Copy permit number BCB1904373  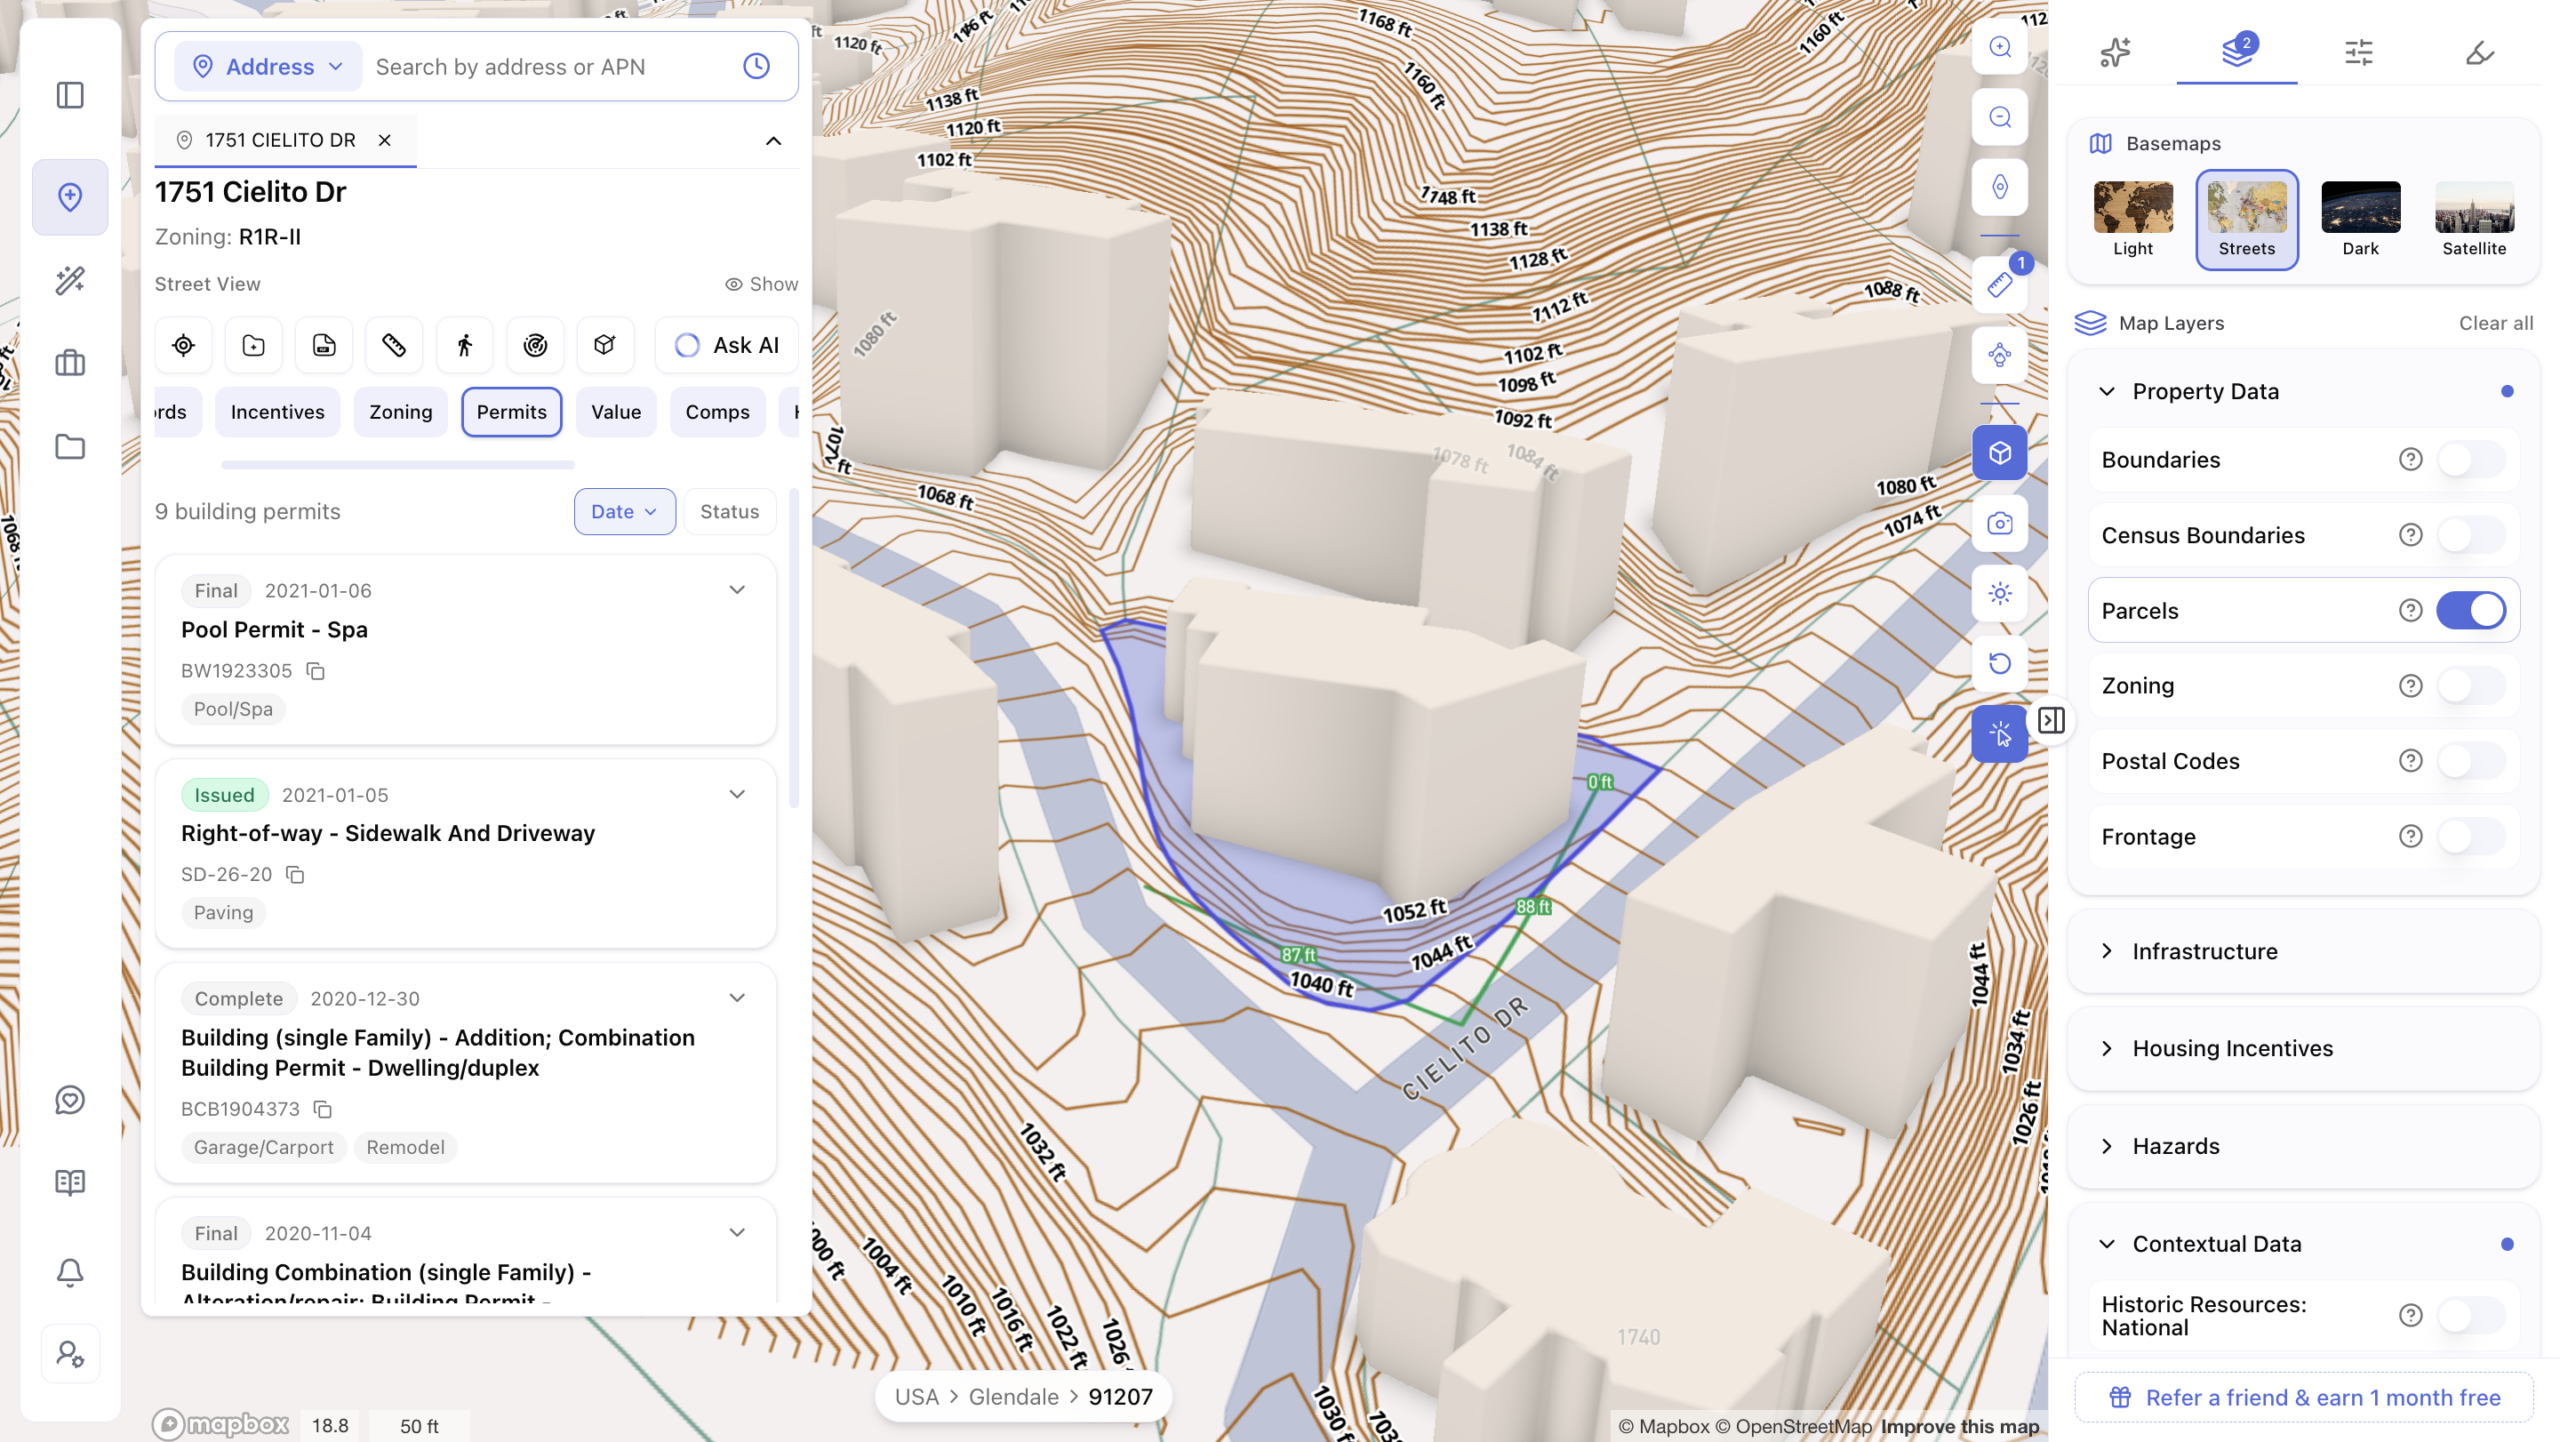(x=323, y=1109)
